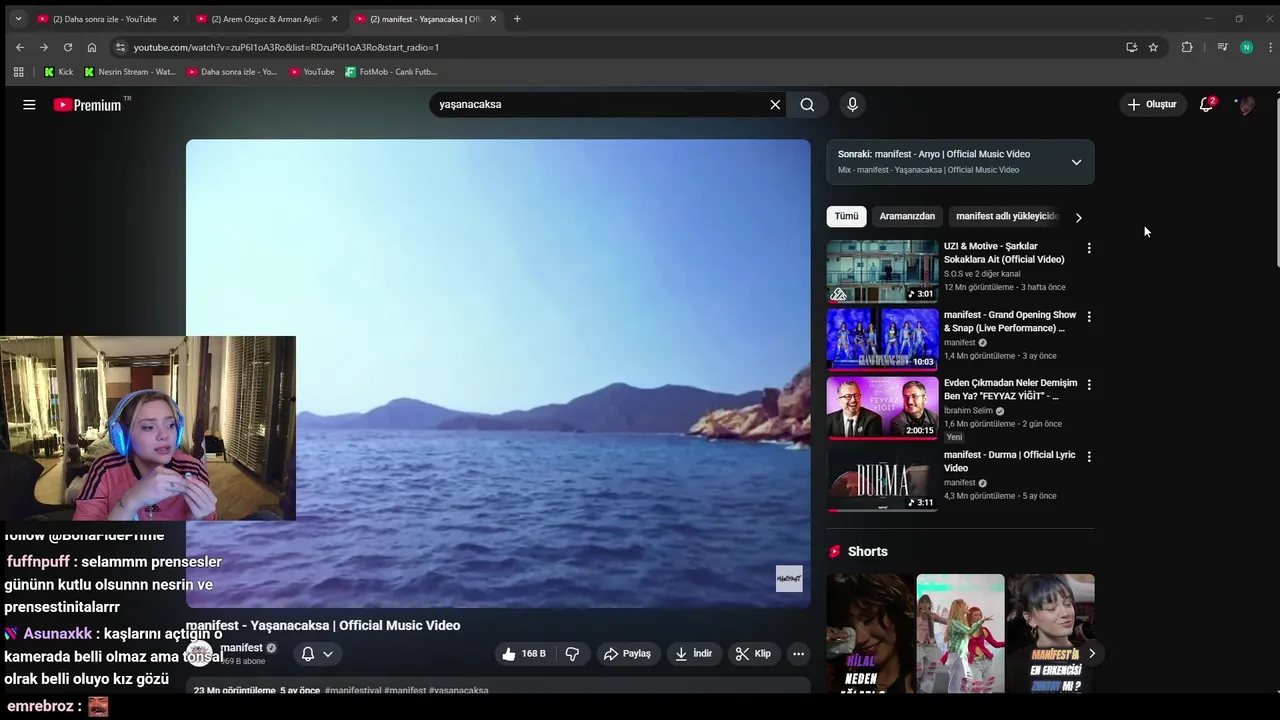Image resolution: width=1280 pixels, height=720 pixels.
Task: Reload the page with refresh icon
Action: (68, 47)
